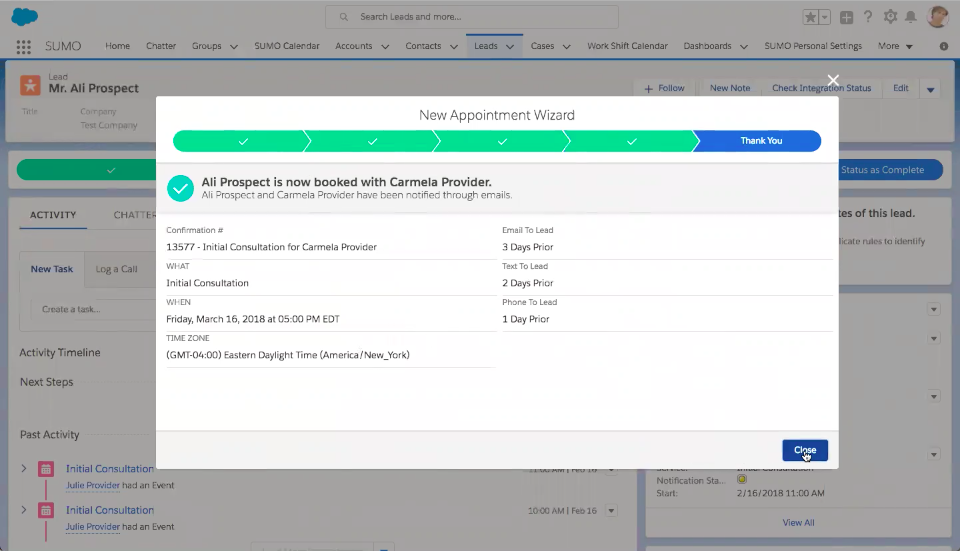Screen dimensions: 960x551
Task: Open the Help question mark icon
Action: pos(868,17)
